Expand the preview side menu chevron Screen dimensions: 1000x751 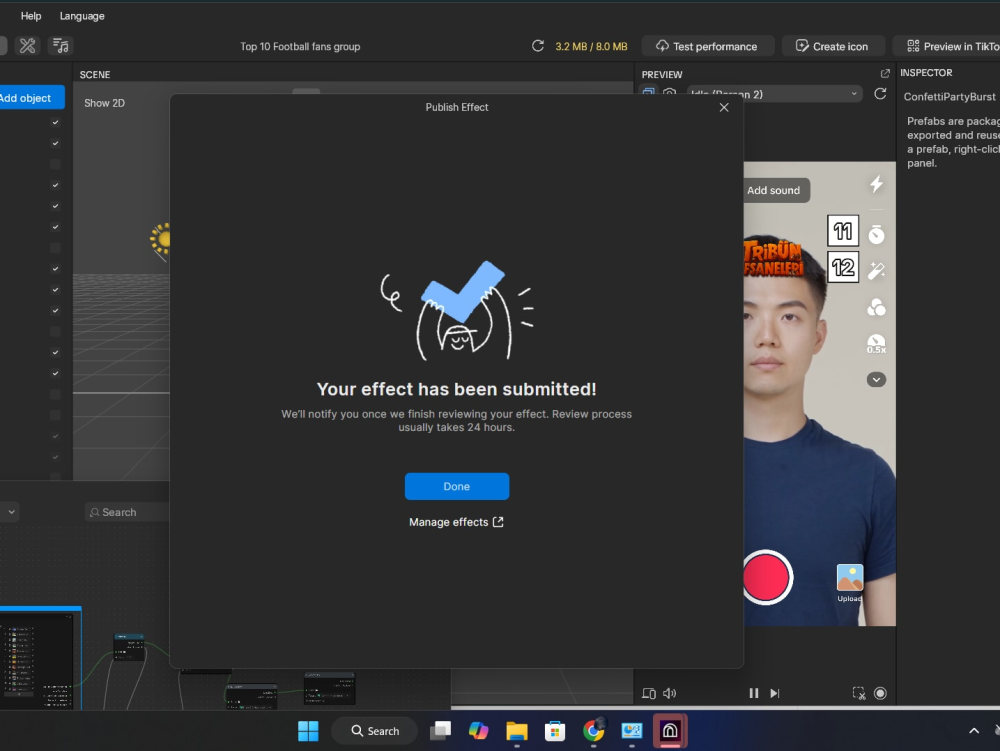[876, 379]
